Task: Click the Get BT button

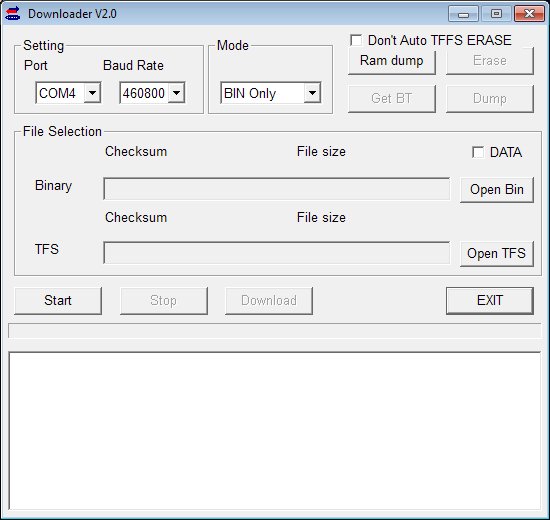Action: pos(392,99)
